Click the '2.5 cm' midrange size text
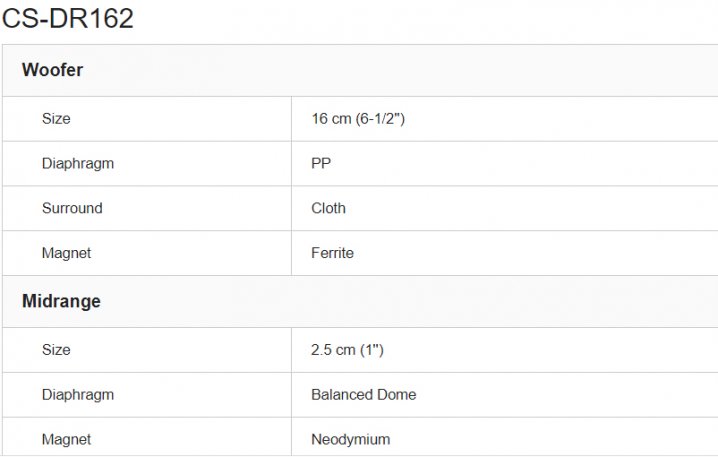The image size is (718, 457). tap(333, 350)
